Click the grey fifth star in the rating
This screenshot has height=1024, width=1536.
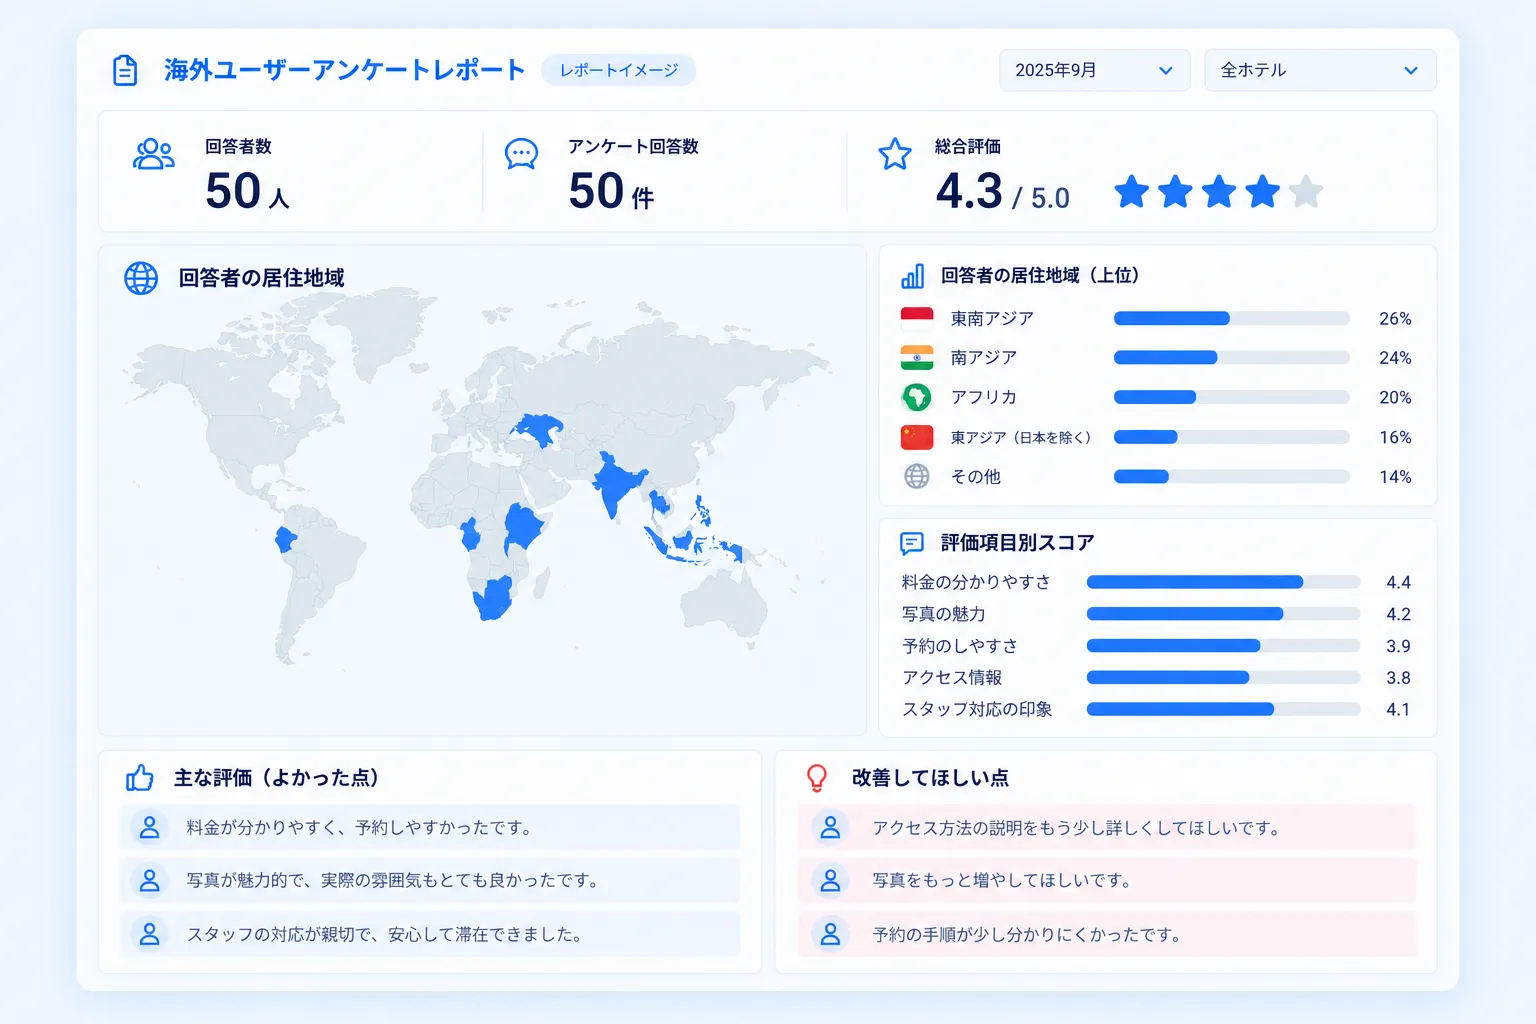[x=1306, y=191]
